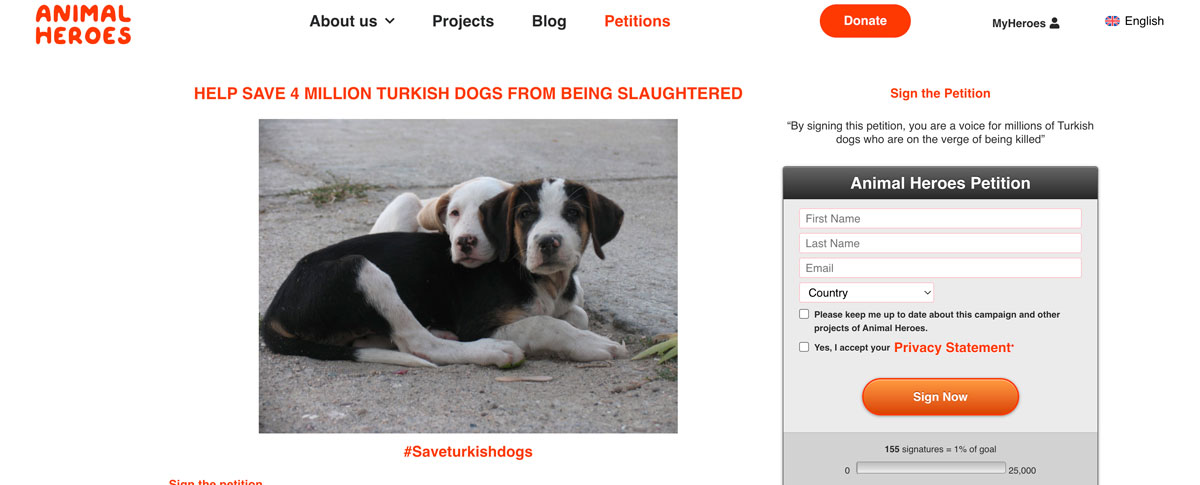Viewport: 1200px width, 485px height.
Task: Click the Email input field
Action: pos(940,268)
